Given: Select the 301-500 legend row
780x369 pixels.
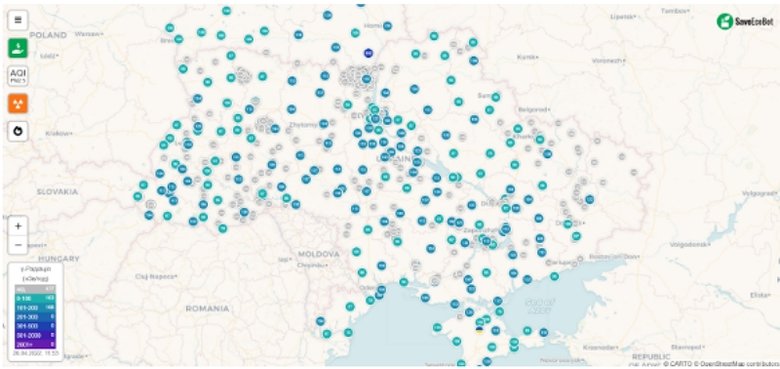Looking at the screenshot, I should [35, 326].
